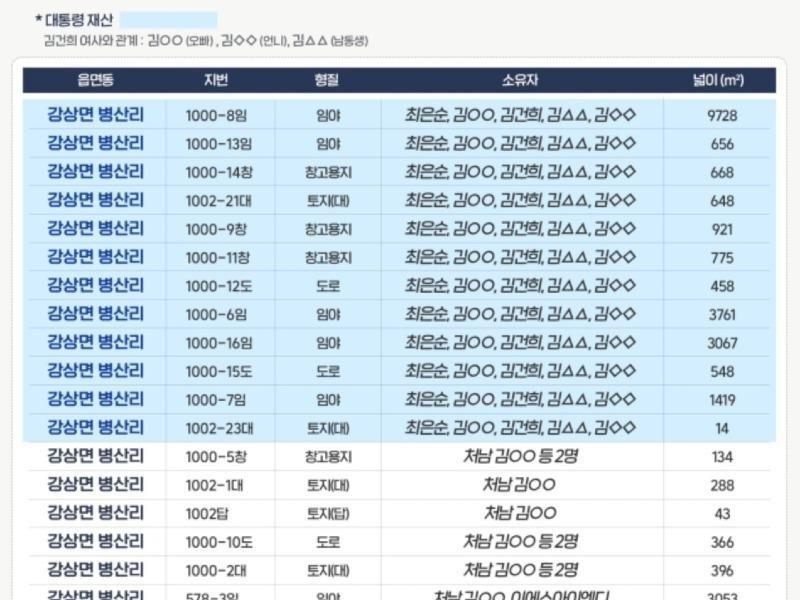The width and height of the screenshot is (800, 600).
Task: Click the 읍면동 column header
Action: [95, 80]
